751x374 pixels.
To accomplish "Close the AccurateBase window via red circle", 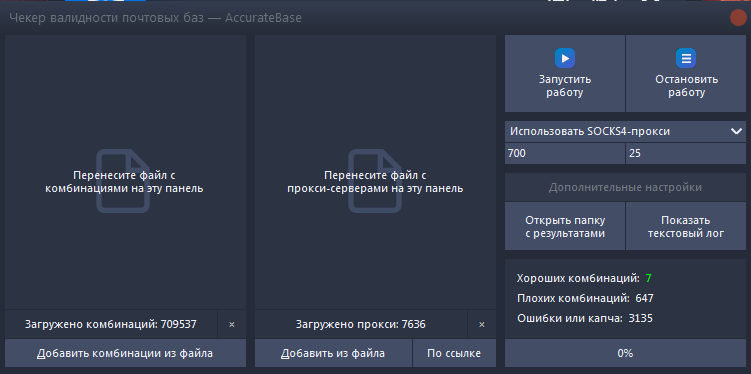I will click(738, 18).
